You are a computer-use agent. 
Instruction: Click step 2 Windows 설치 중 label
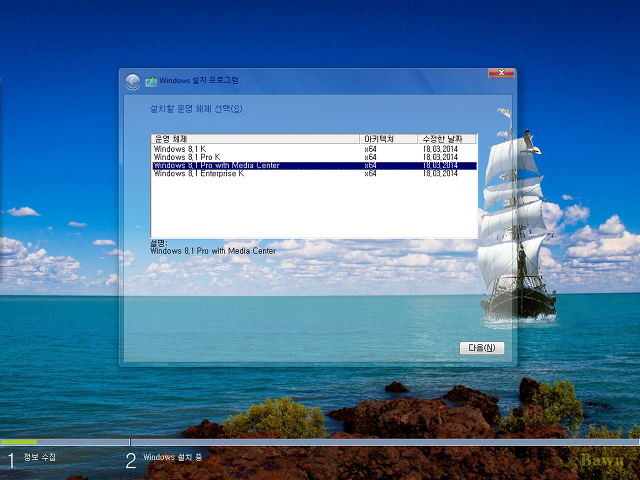[x=173, y=457]
